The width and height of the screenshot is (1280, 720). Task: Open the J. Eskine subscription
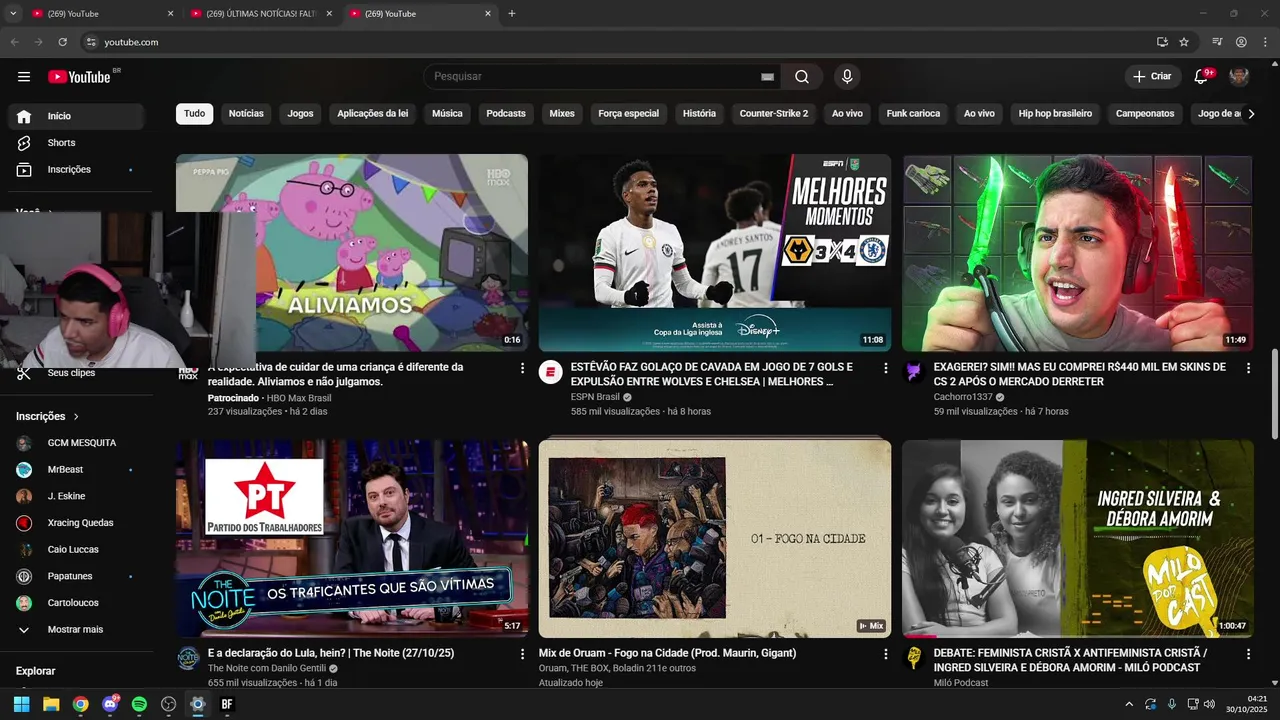pyautogui.click(x=76, y=497)
